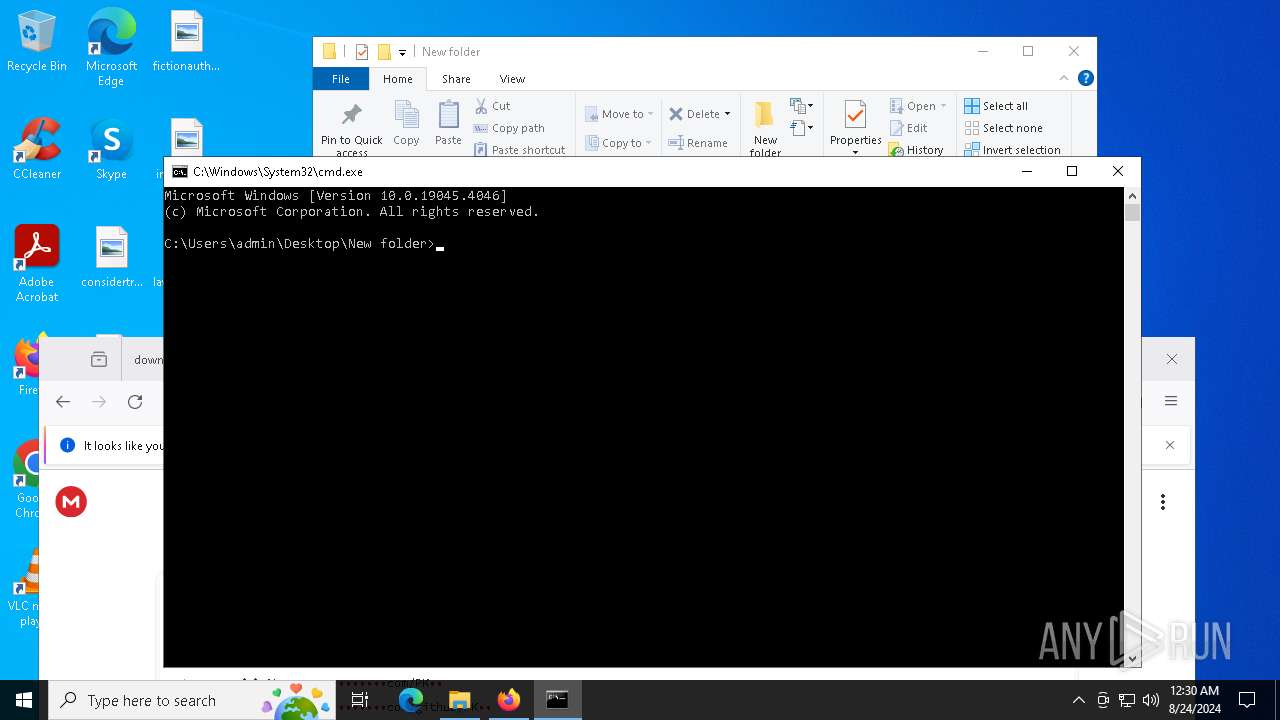Click Paste shortcut in Explorer ribbon

click(x=519, y=150)
